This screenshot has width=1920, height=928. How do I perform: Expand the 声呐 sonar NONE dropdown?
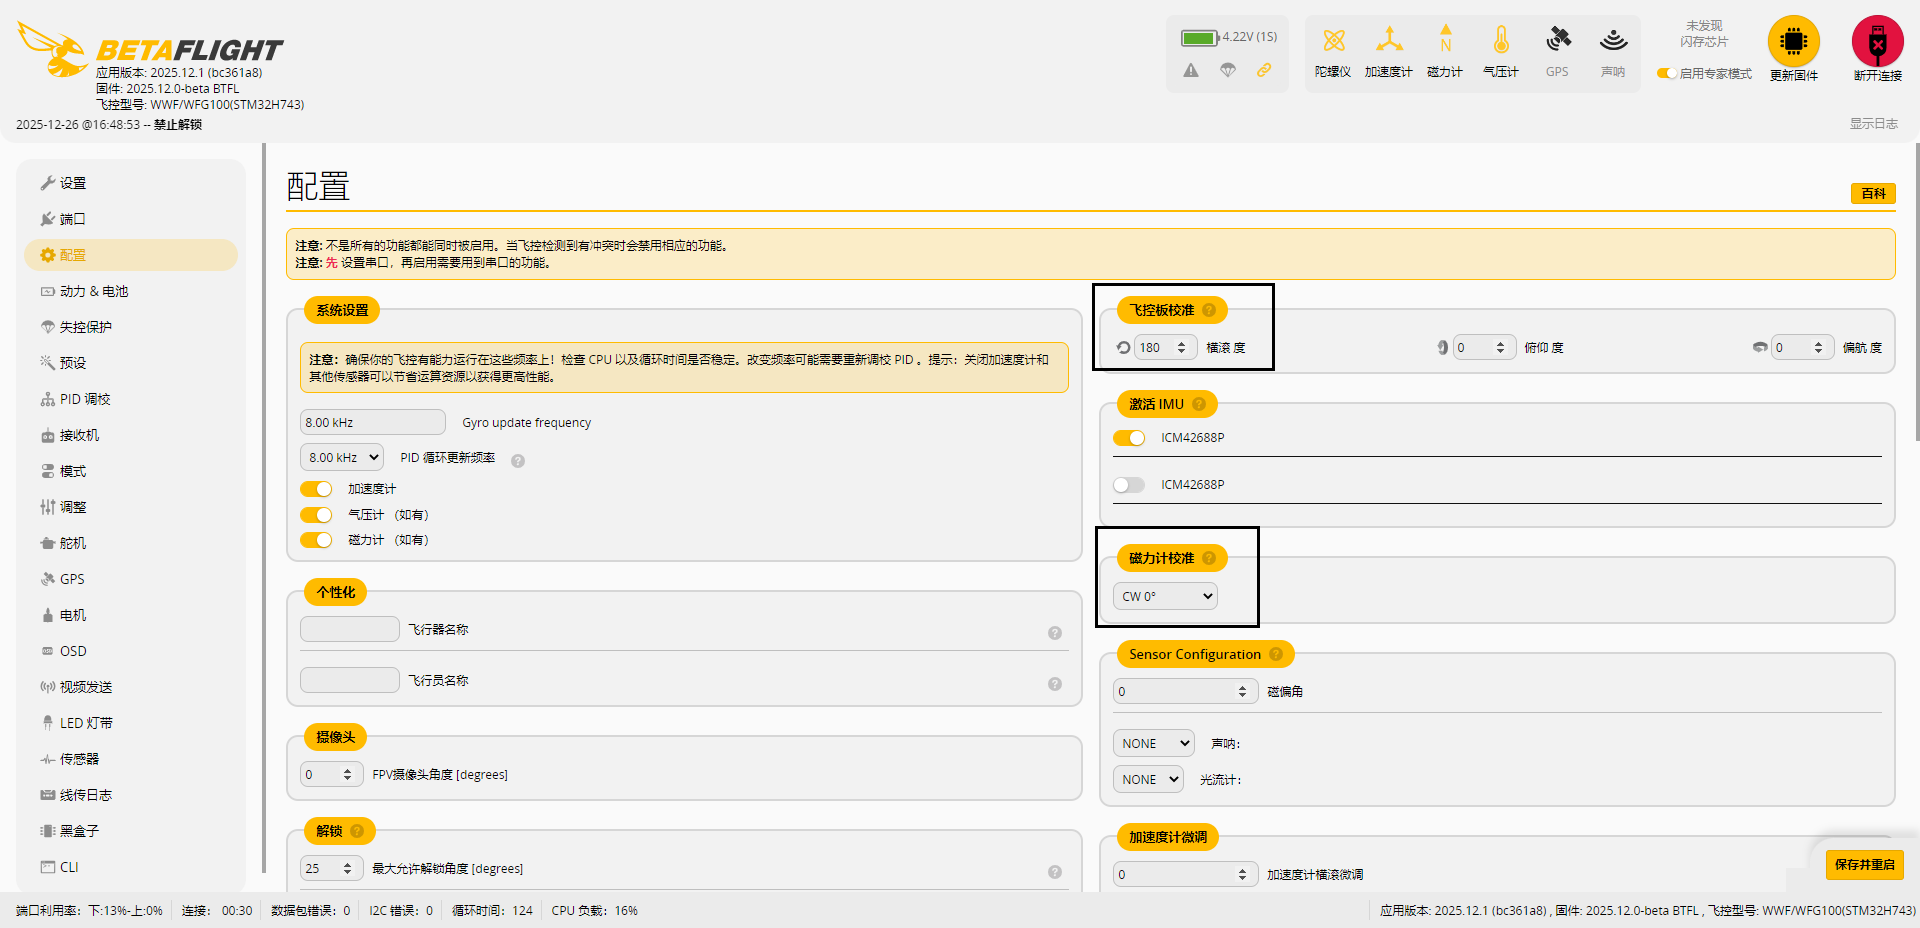[x=1153, y=744]
